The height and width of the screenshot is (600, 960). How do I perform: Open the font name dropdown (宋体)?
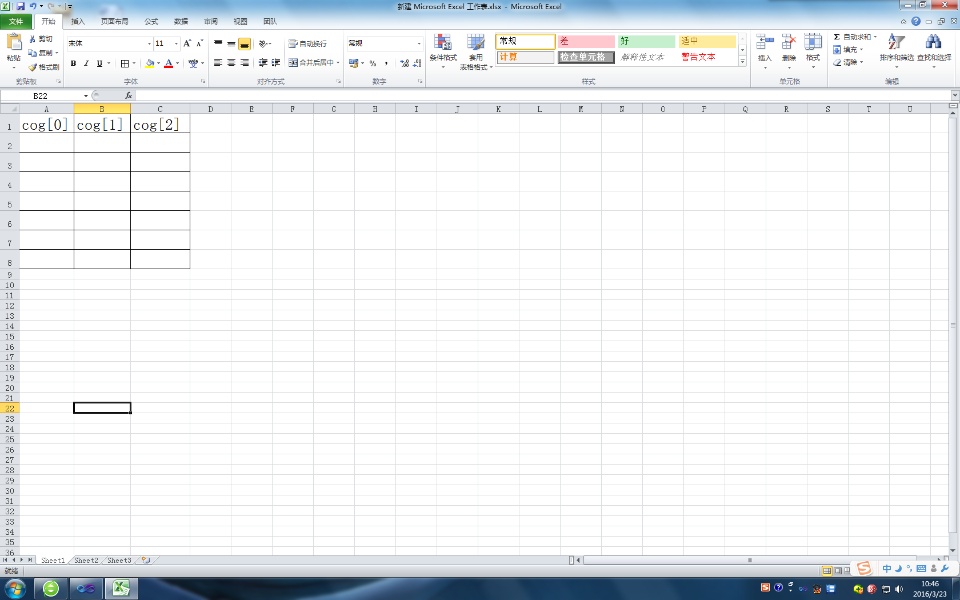(x=149, y=43)
